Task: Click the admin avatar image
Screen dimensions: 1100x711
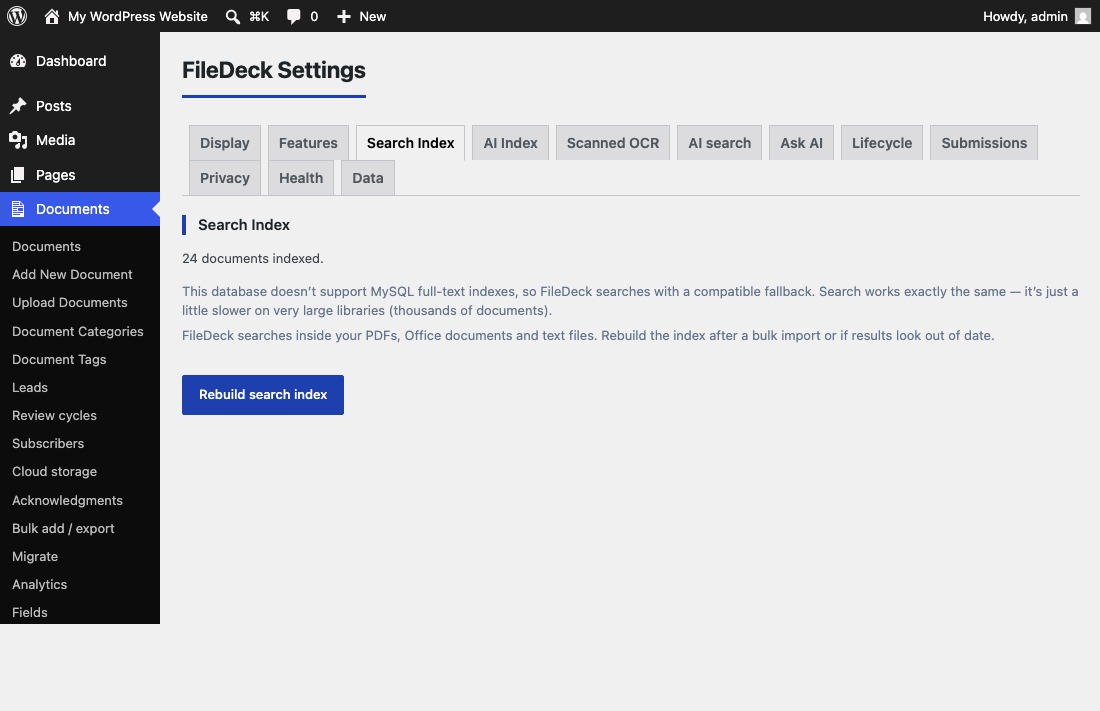Action: pos(1083,16)
